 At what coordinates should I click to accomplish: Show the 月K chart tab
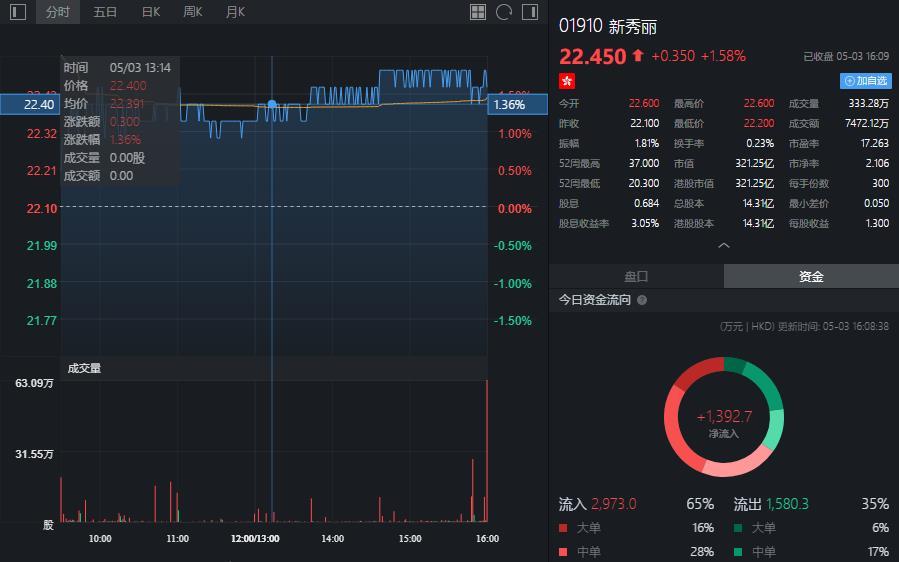(235, 12)
